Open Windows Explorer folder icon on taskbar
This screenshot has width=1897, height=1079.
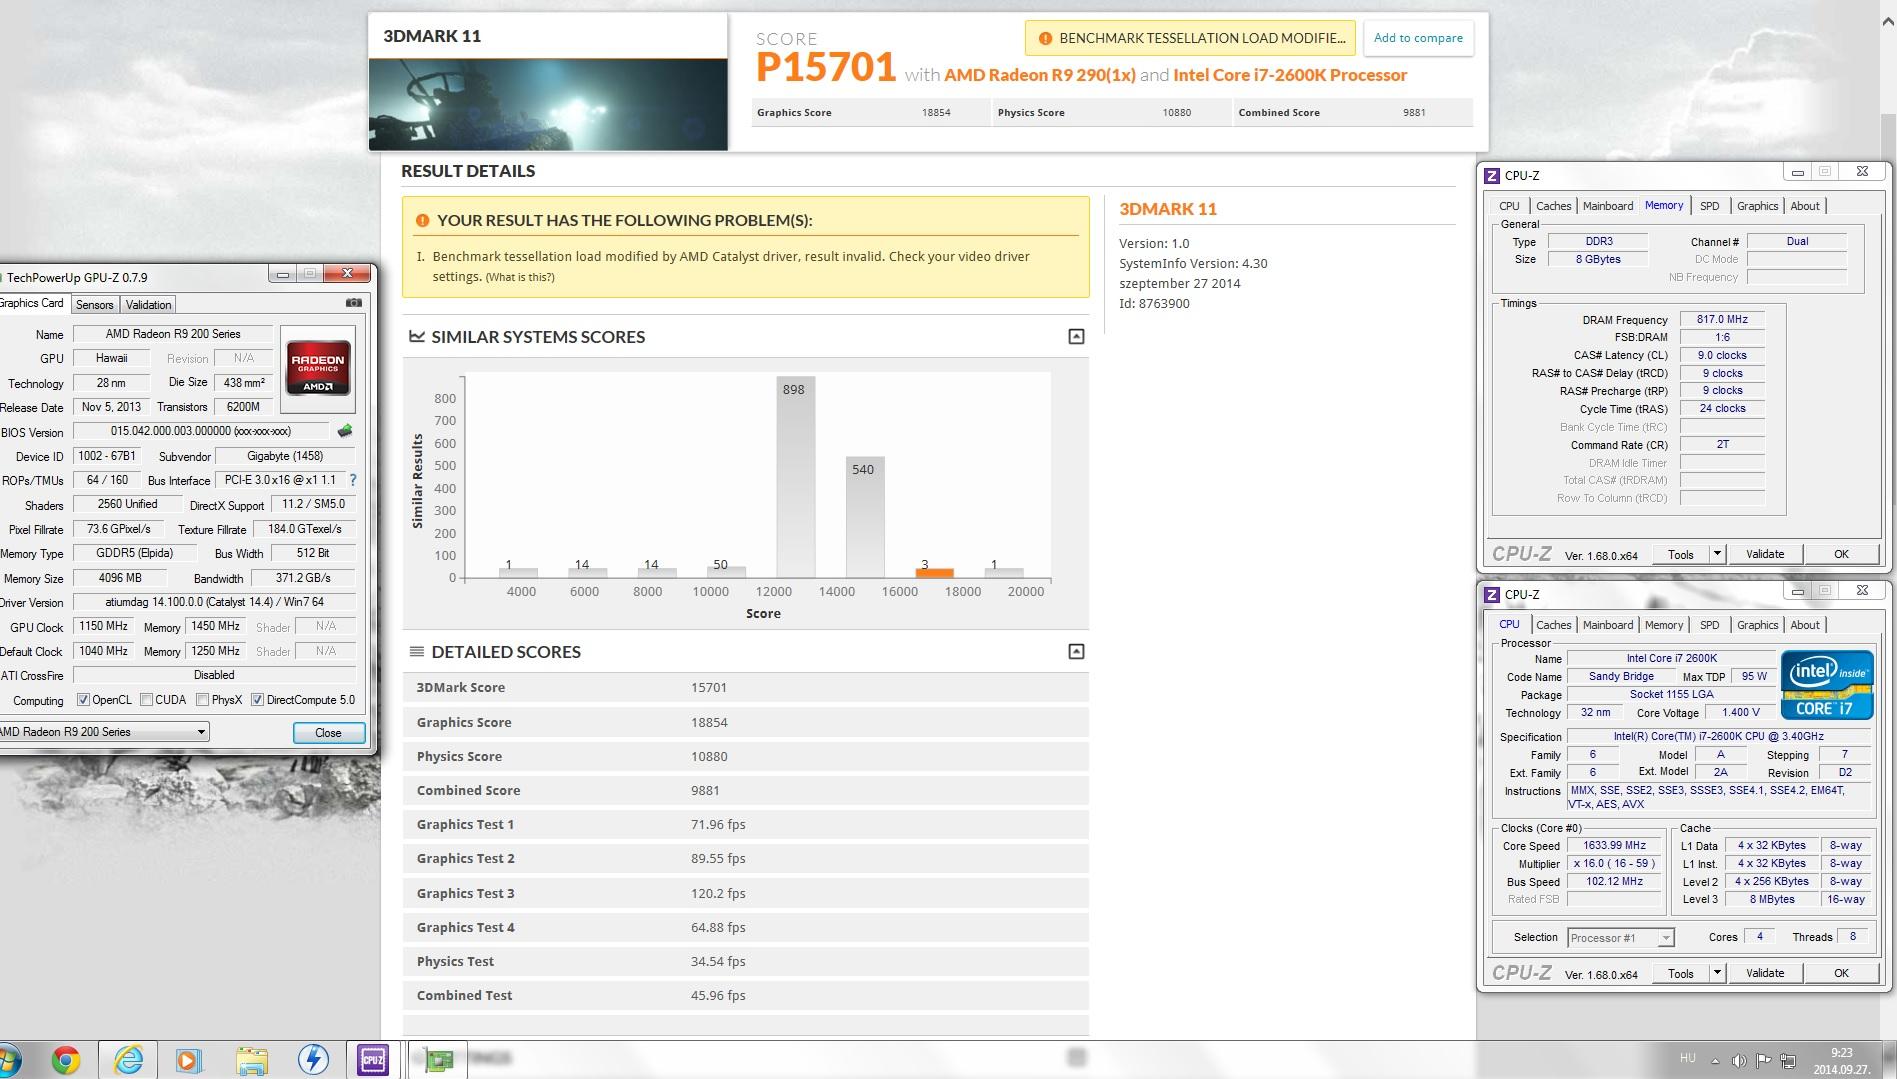tap(251, 1060)
